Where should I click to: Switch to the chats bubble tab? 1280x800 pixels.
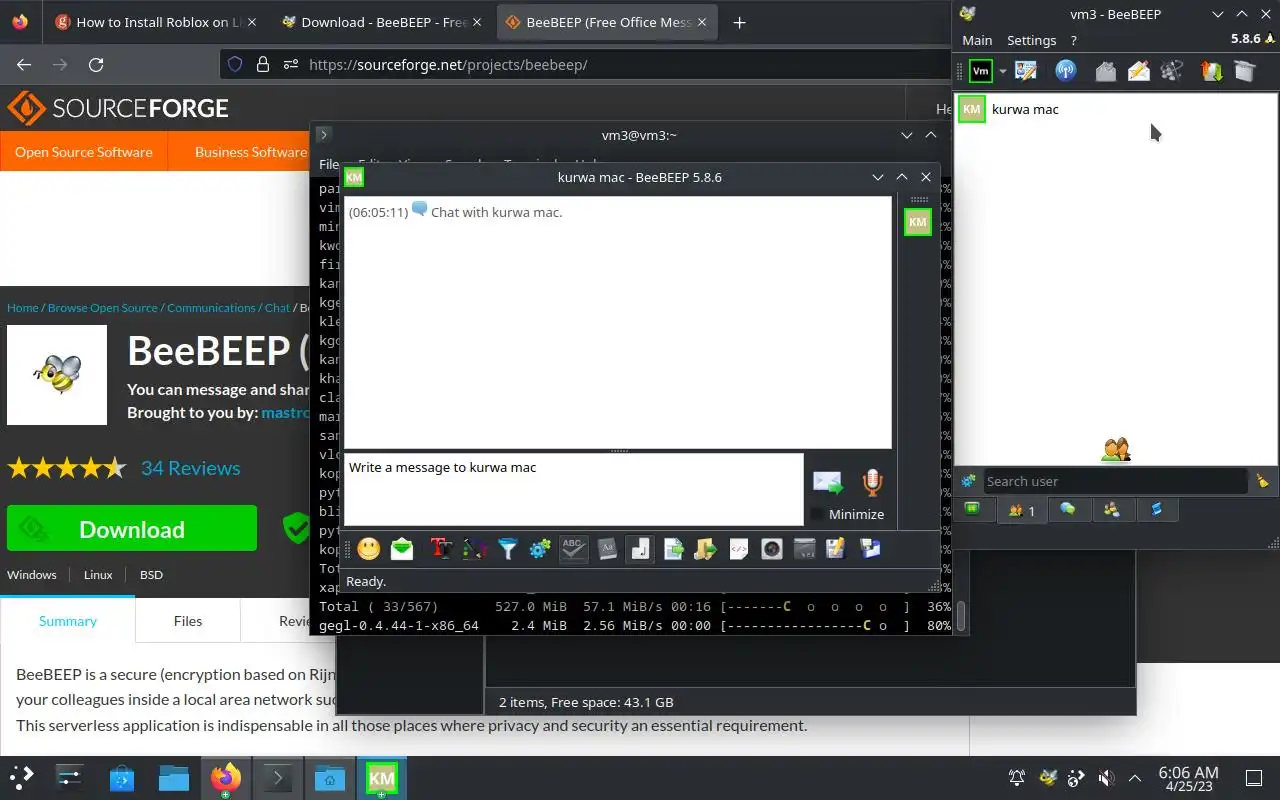pyautogui.click(x=1068, y=510)
